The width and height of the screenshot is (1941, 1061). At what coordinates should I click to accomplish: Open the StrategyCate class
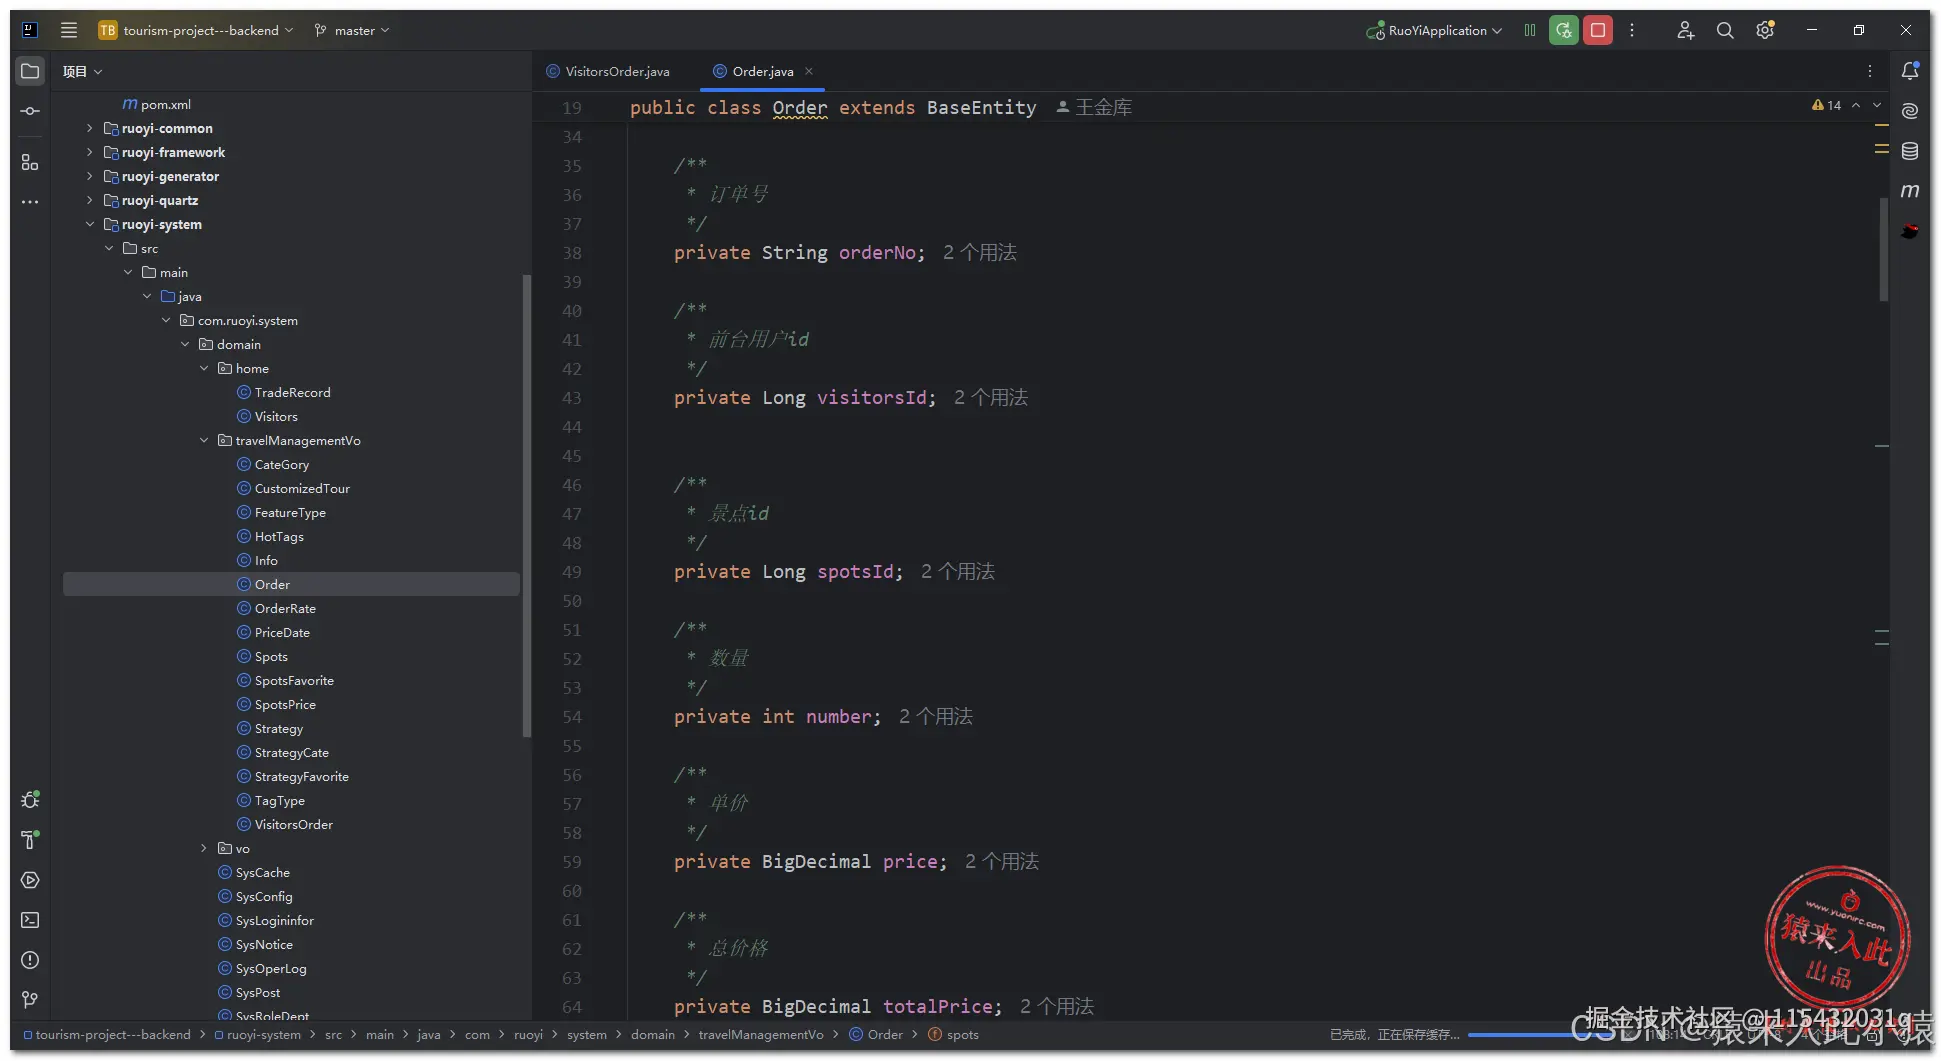click(x=283, y=752)
